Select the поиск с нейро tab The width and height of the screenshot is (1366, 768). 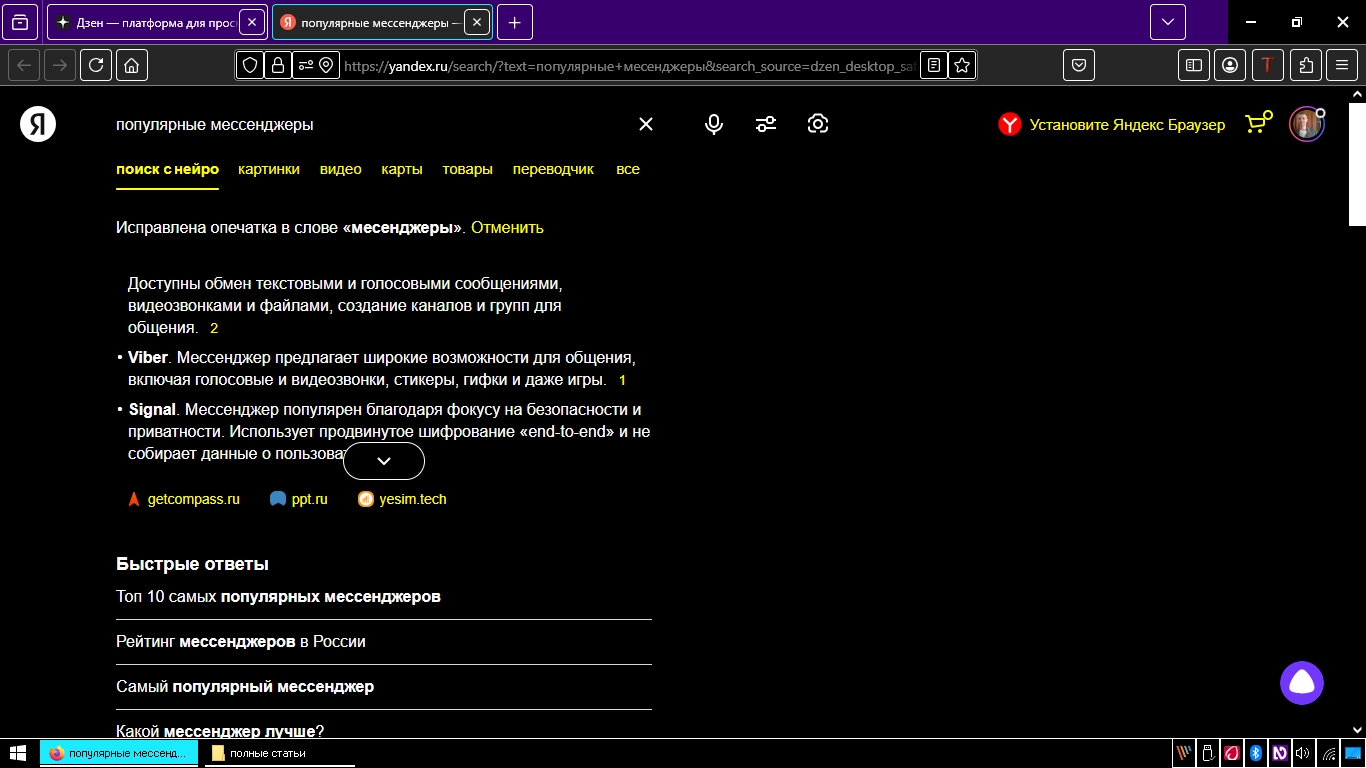[x=167, y=169]
